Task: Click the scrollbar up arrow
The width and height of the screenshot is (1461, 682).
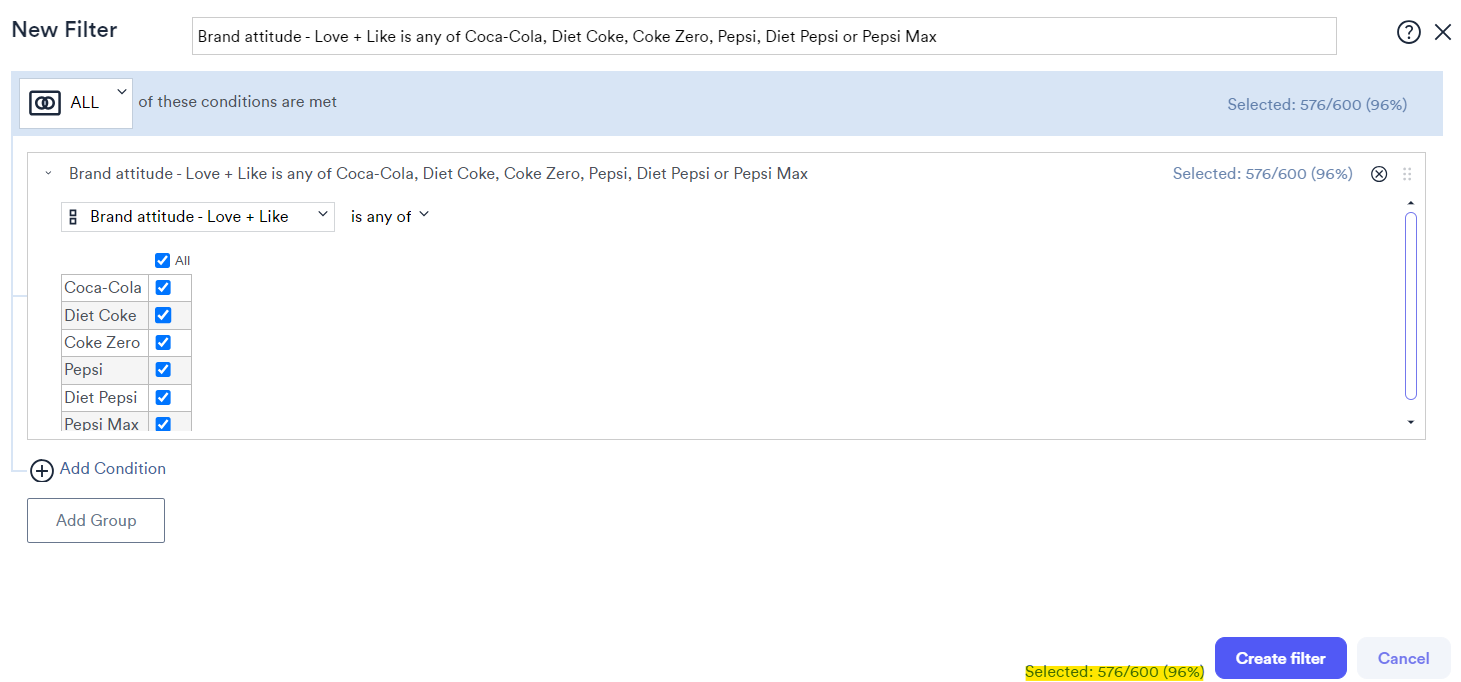Action: pyautogui.click(x=1411, y=204)
